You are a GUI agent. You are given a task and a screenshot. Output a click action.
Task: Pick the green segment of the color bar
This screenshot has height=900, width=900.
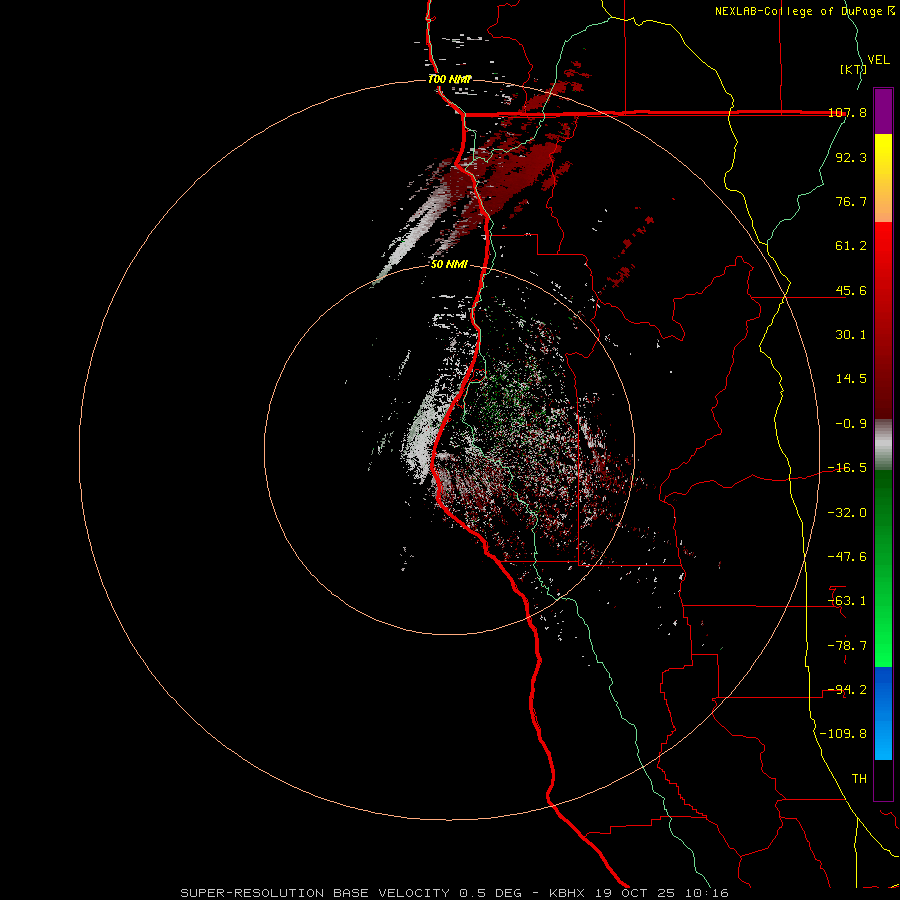[883, 568]
